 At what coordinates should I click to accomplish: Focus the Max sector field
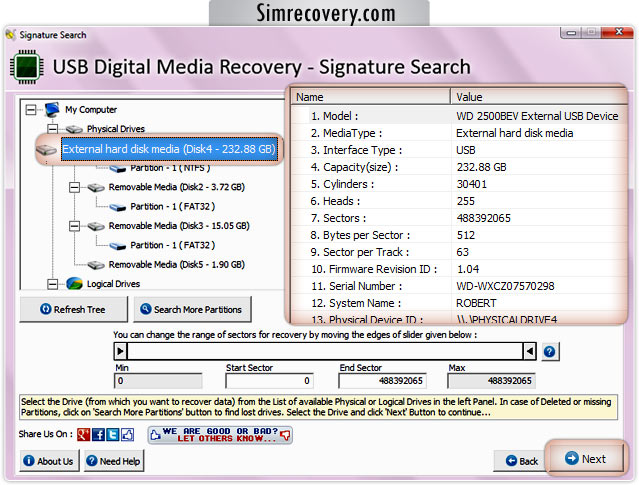491,381
